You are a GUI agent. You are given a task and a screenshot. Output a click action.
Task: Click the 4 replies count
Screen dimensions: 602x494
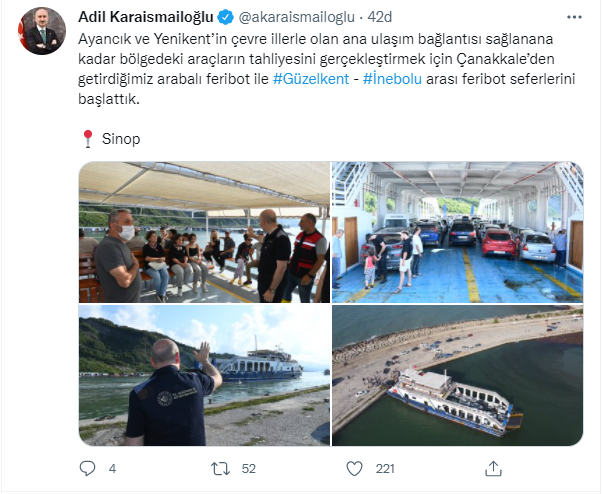pos(112,469)
